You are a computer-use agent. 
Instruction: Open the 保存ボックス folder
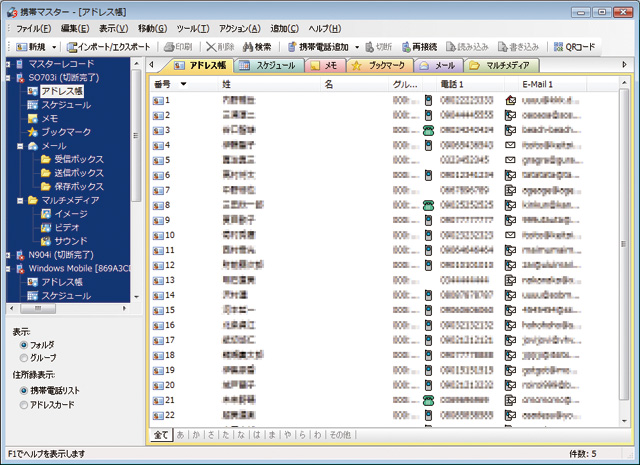(79, 187)
